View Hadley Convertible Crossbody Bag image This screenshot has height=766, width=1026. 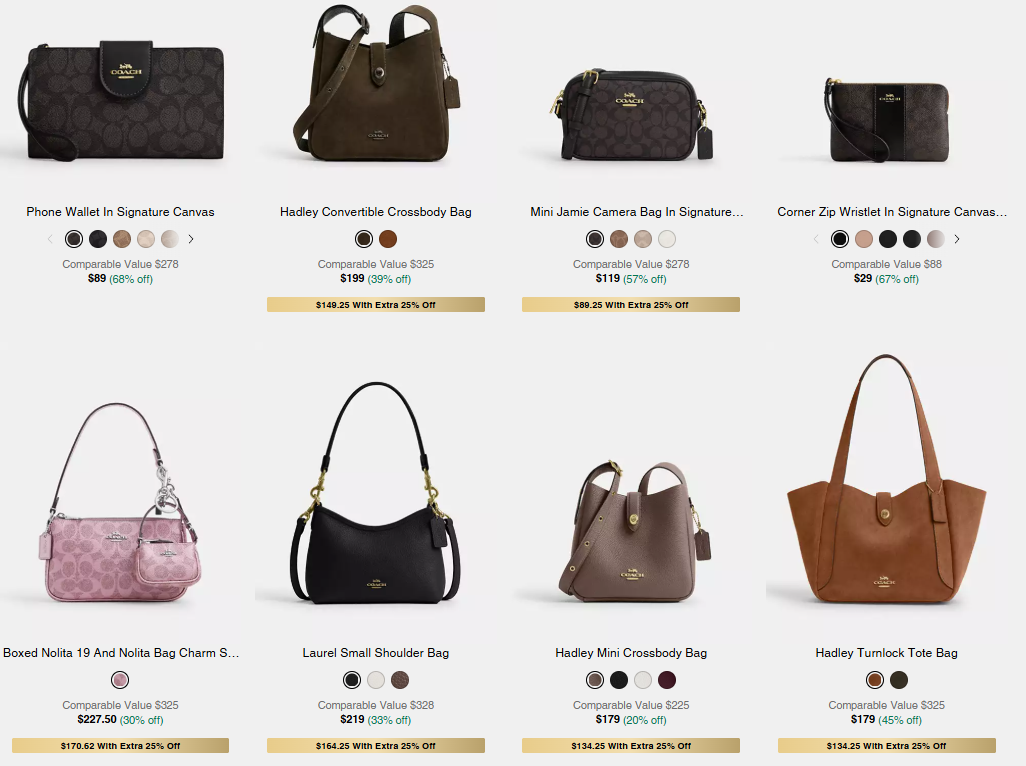376,84
